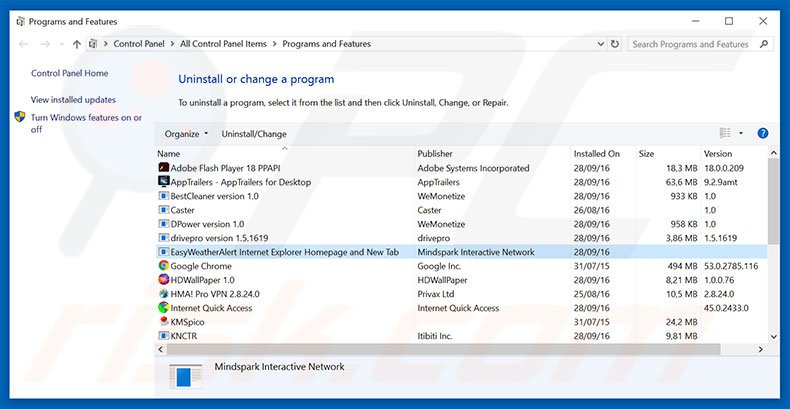Select 'drivepro version 1.5.1619' name text

219,238
